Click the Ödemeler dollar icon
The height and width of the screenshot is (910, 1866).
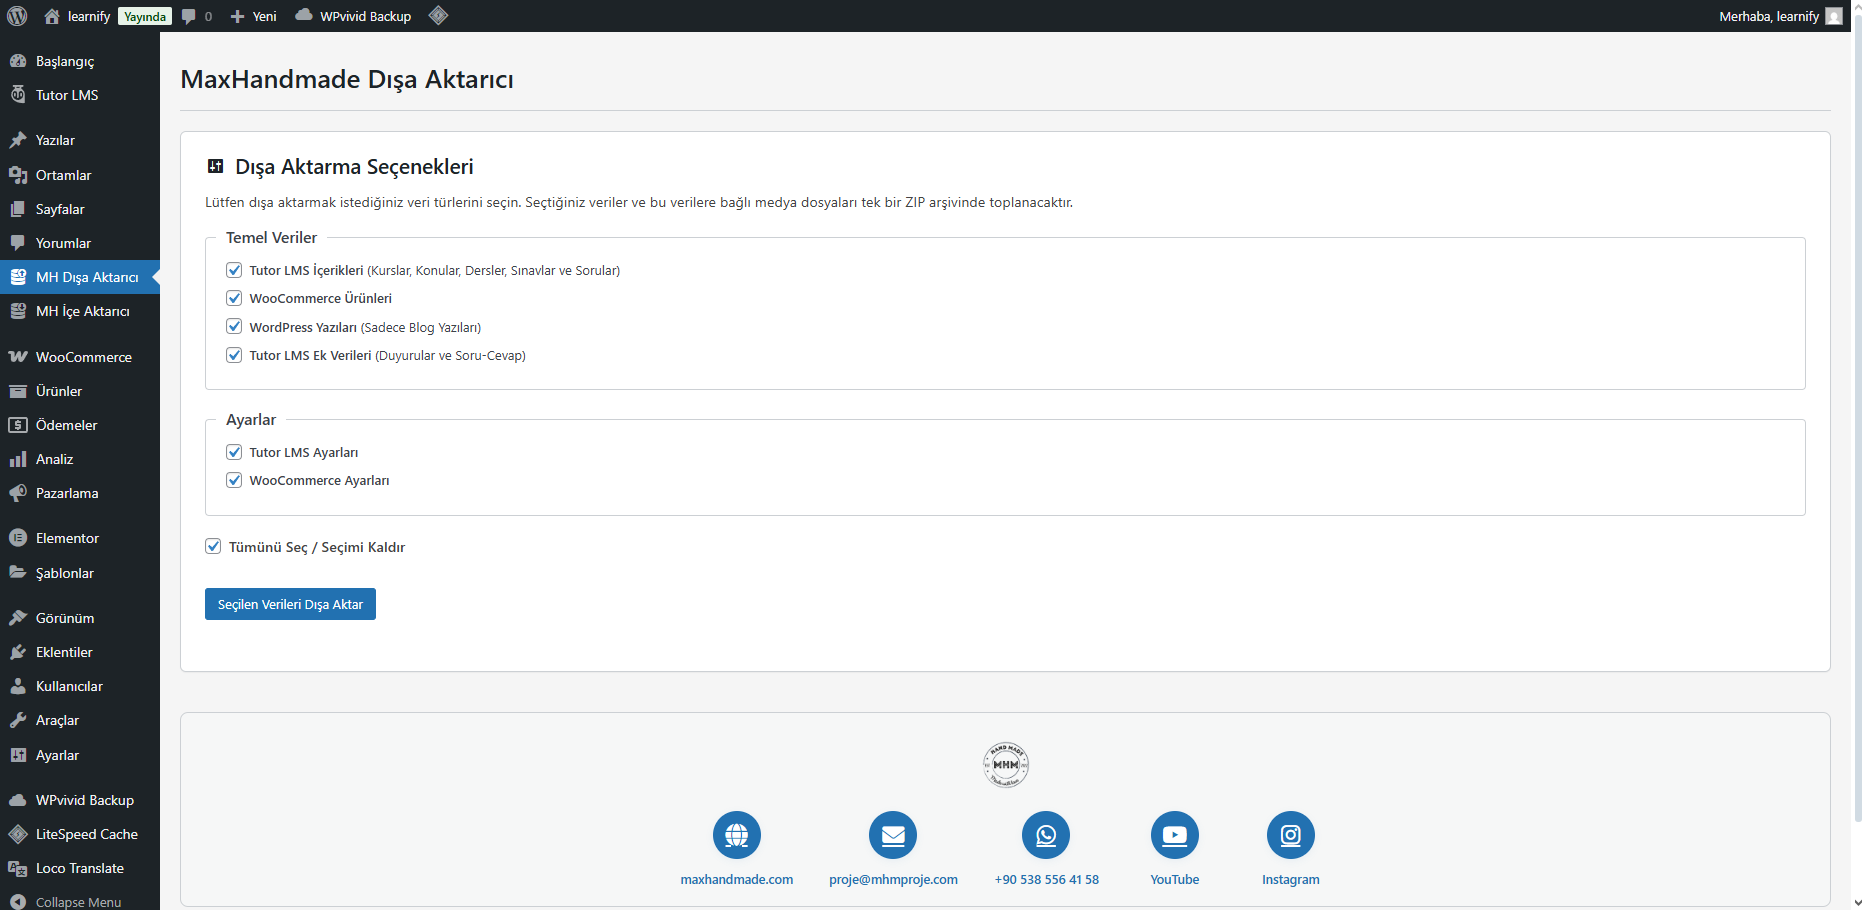tap(18, 425)
